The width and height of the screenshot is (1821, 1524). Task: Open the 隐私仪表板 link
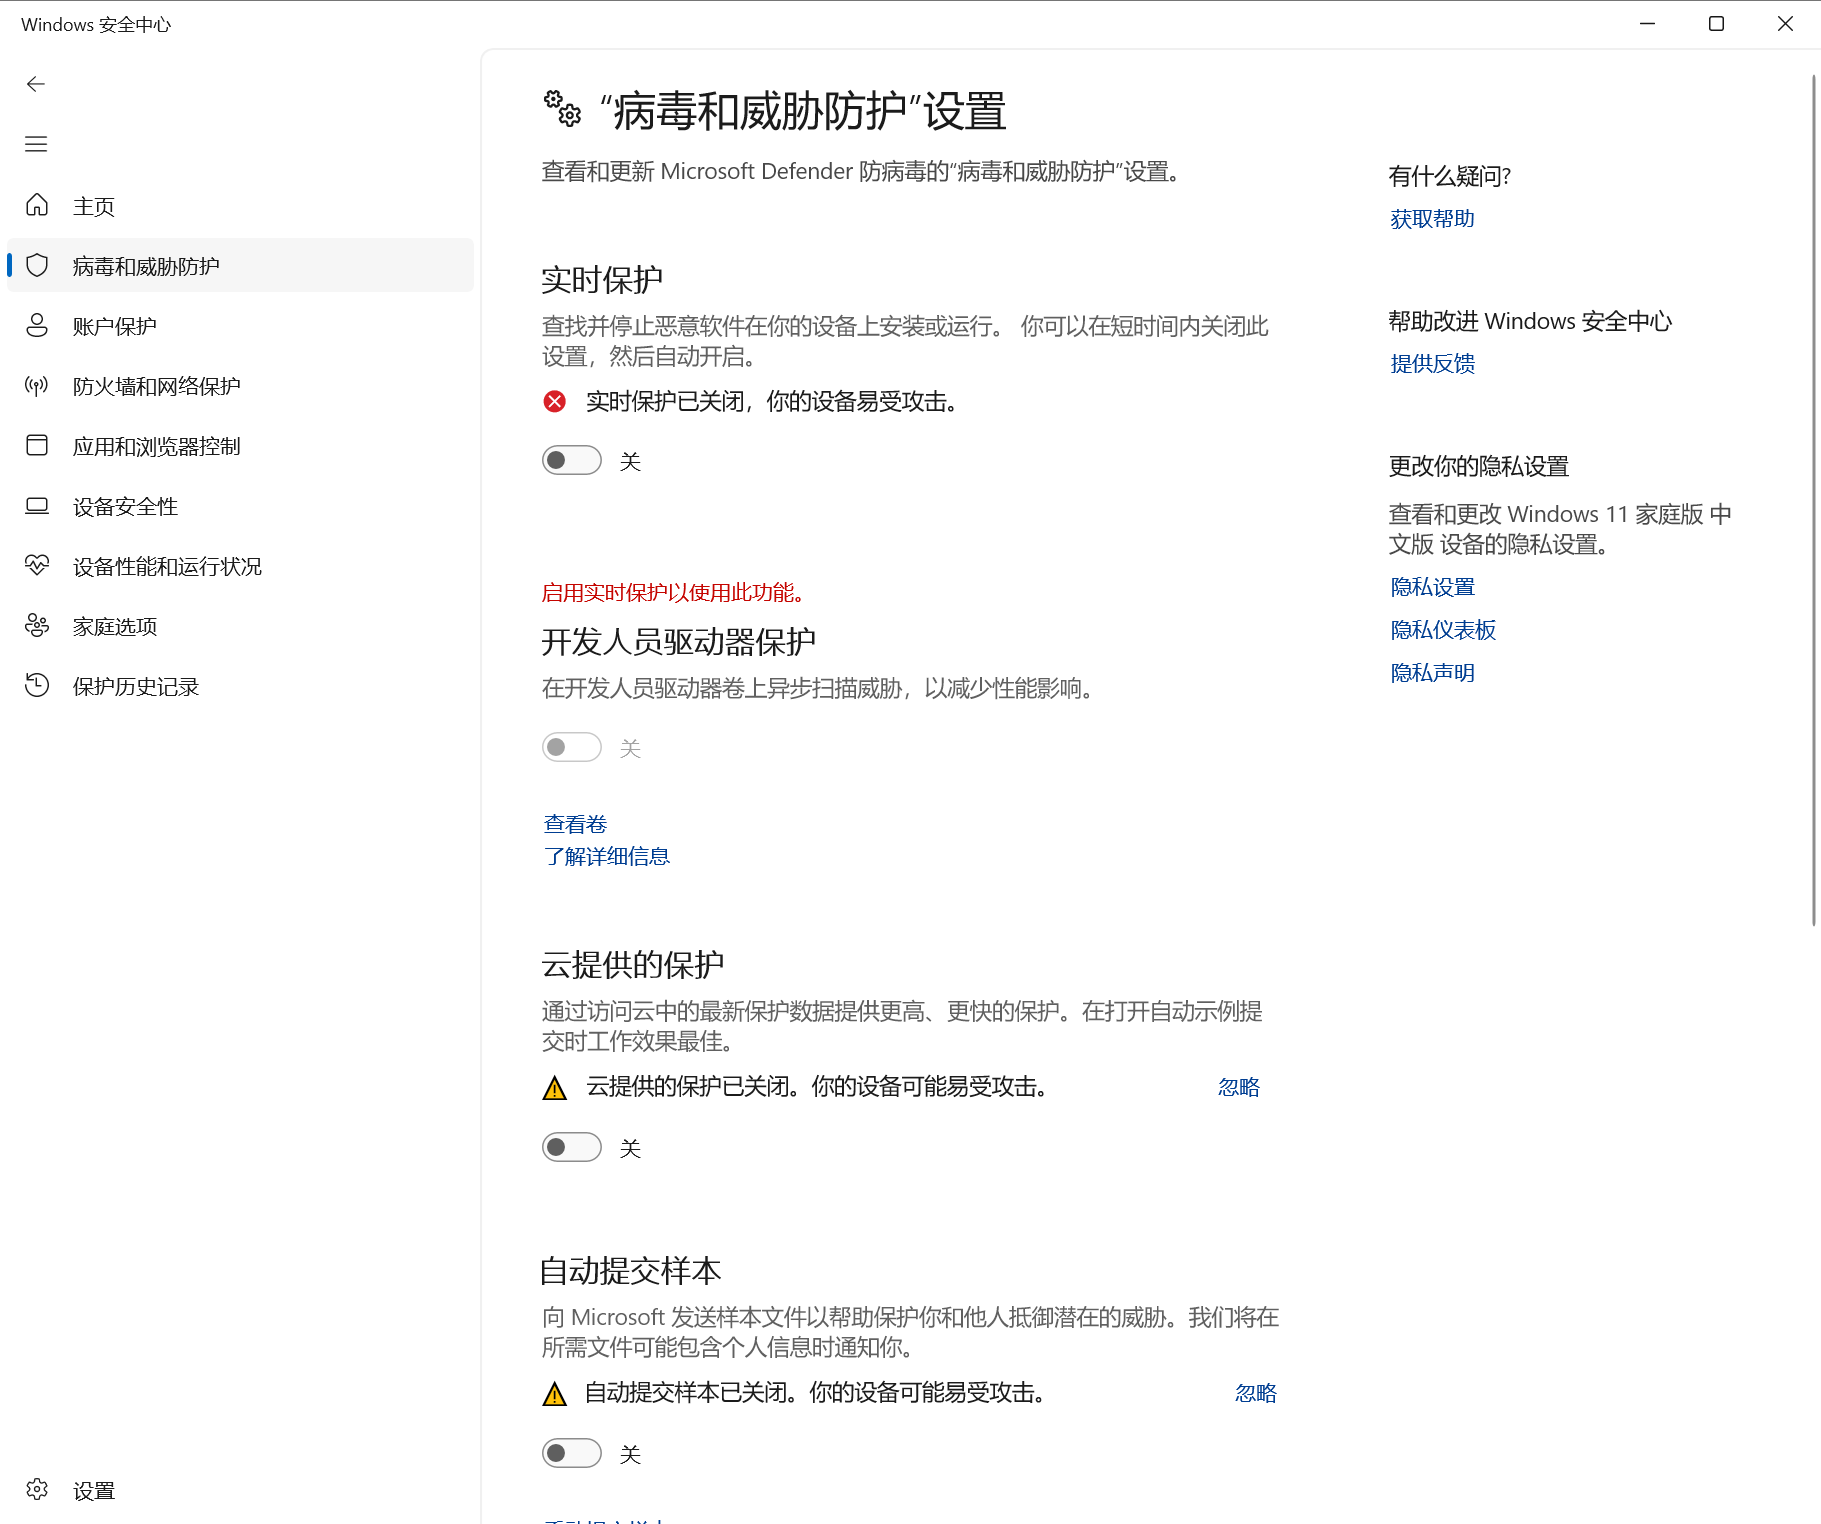[1443, 630]
